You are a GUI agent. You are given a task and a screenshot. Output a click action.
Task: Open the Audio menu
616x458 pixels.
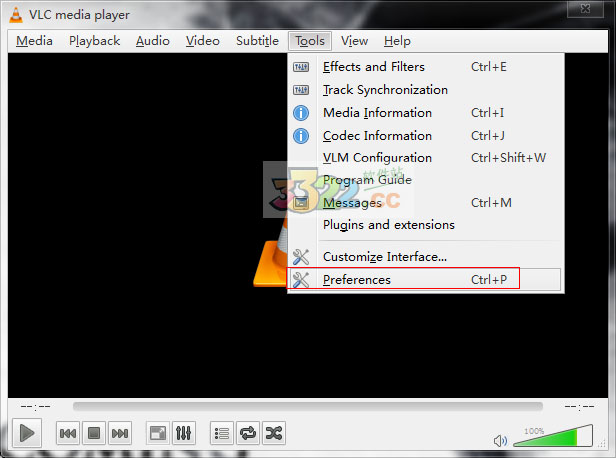[152, 41]
